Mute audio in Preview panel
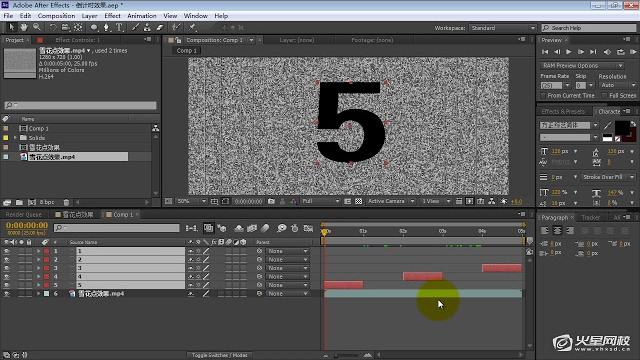 pos(607,52)
